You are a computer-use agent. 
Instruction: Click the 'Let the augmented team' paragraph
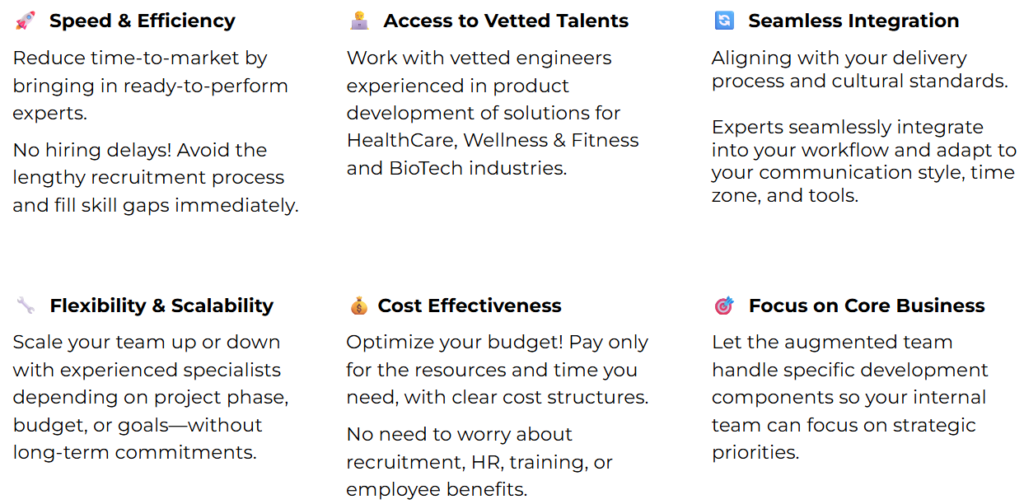point(850,397)
